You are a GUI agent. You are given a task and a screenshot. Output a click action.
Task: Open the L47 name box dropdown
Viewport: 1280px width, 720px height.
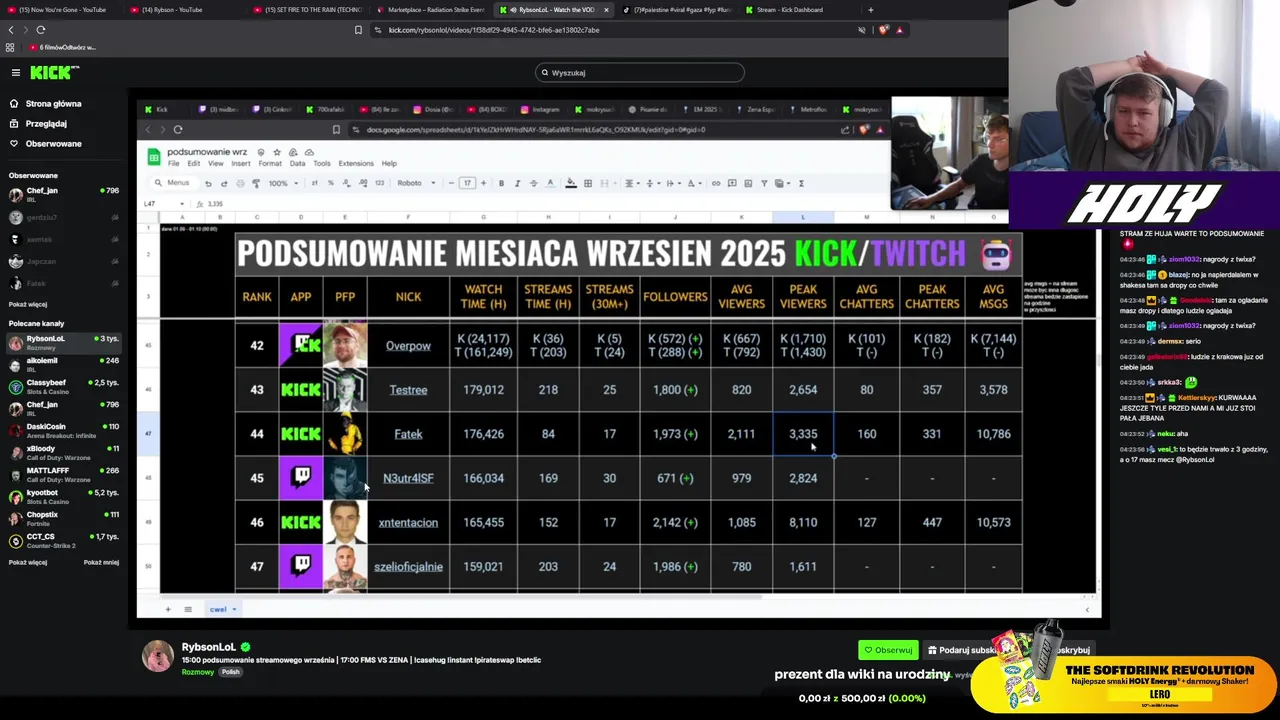181,203
